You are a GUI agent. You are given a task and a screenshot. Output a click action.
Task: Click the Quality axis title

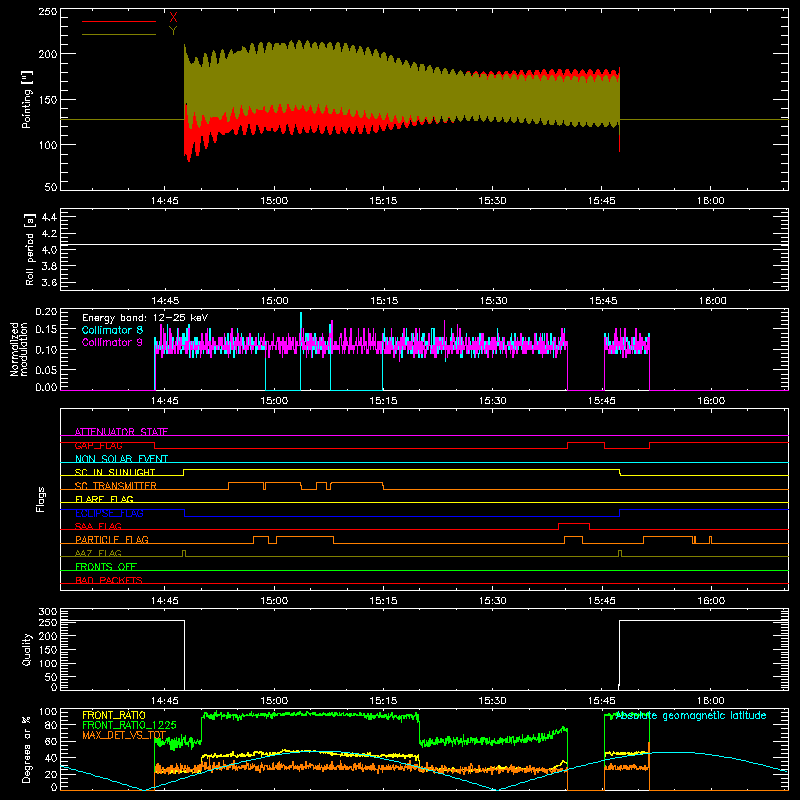pos(27,649)
